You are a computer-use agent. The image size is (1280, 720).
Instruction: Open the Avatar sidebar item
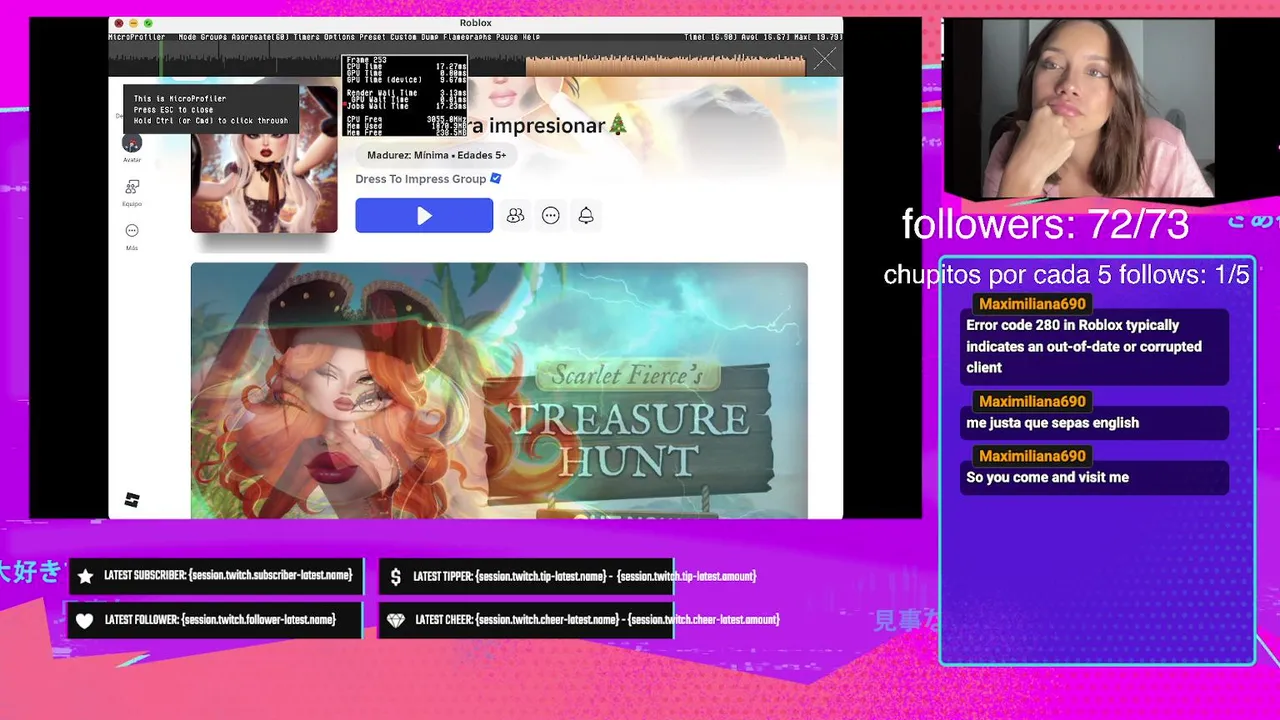click(132, 147)
